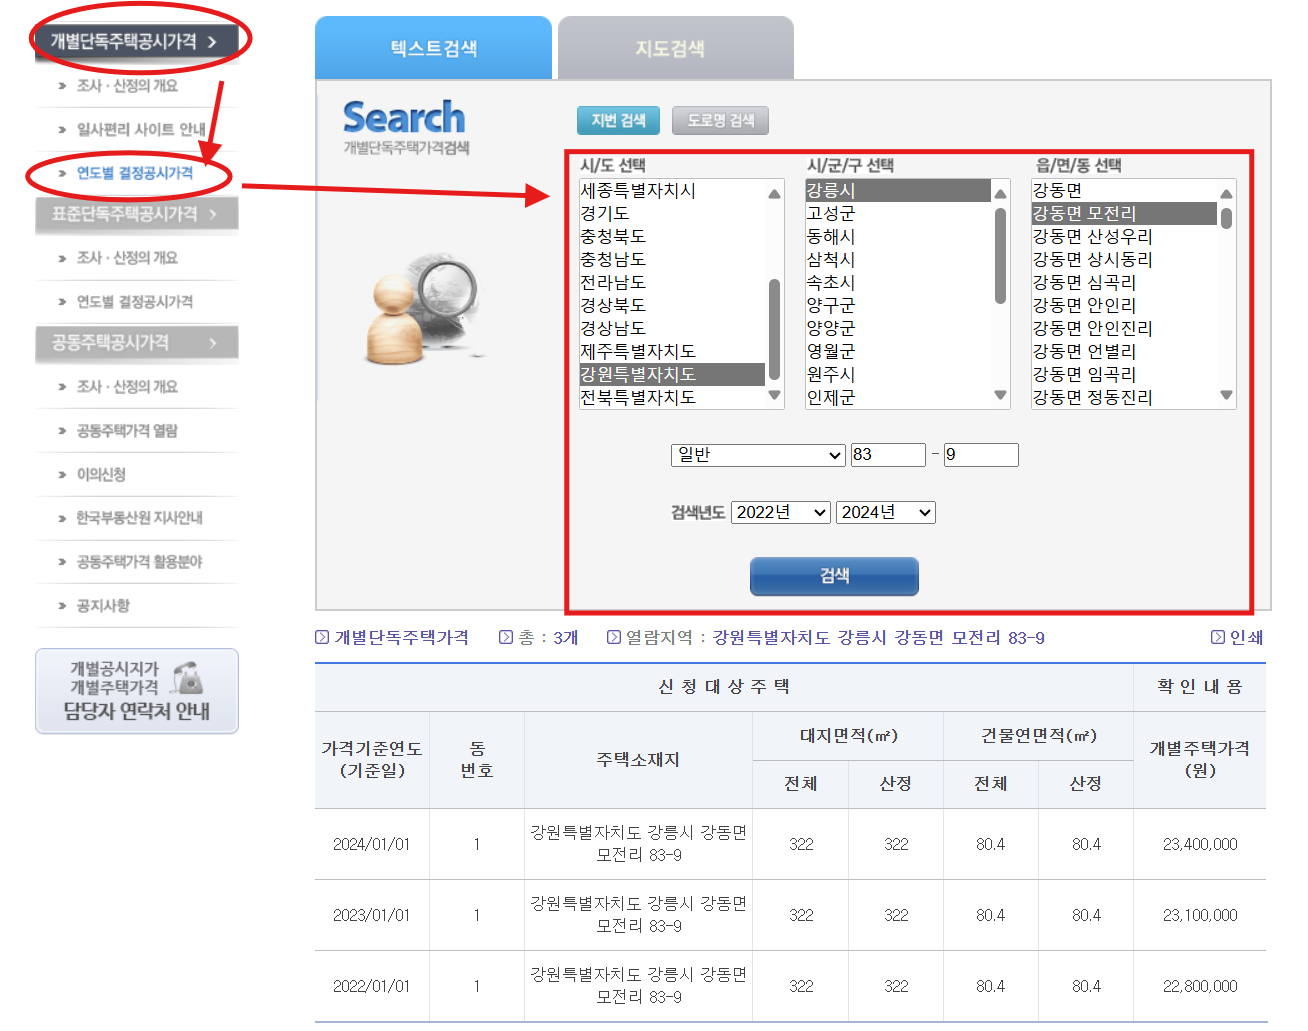The image size is (1308, 1031).
Task: Click down arrow of 시/군/구 list scrollbar
Action: [1000, 396]
